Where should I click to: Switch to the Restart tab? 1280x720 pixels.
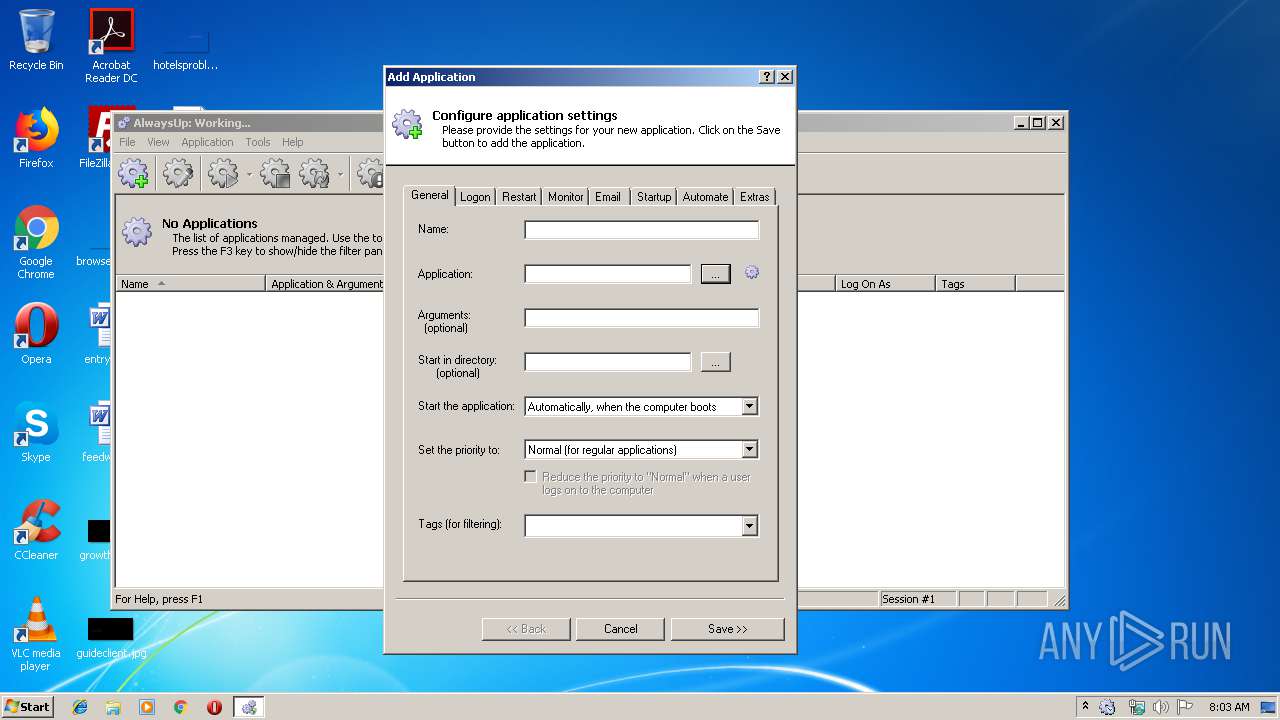[x=519, y=197]
